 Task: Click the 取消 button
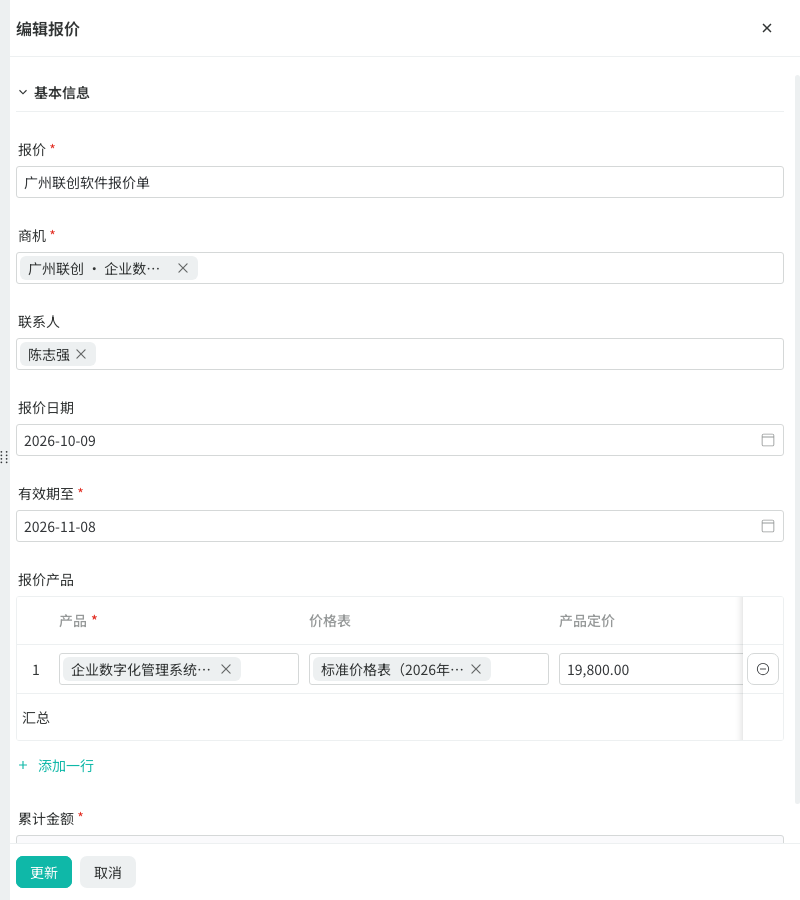108,872
